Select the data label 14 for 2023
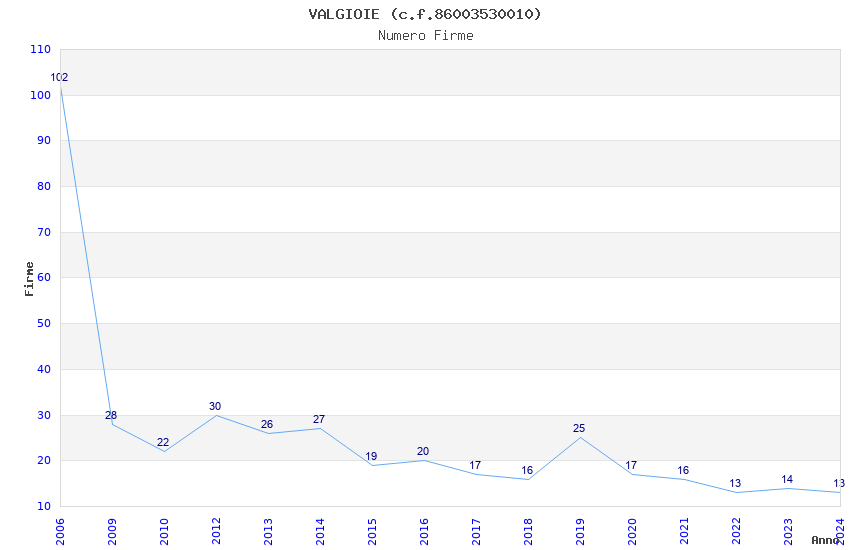The image size is (850, 550). pyautogui.click(x=787, y=480)
